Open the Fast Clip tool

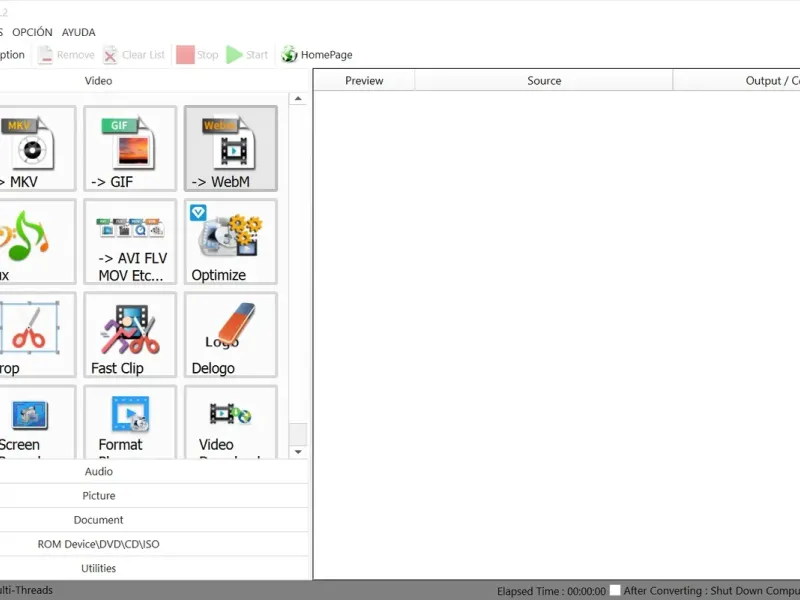coord(130,335)
